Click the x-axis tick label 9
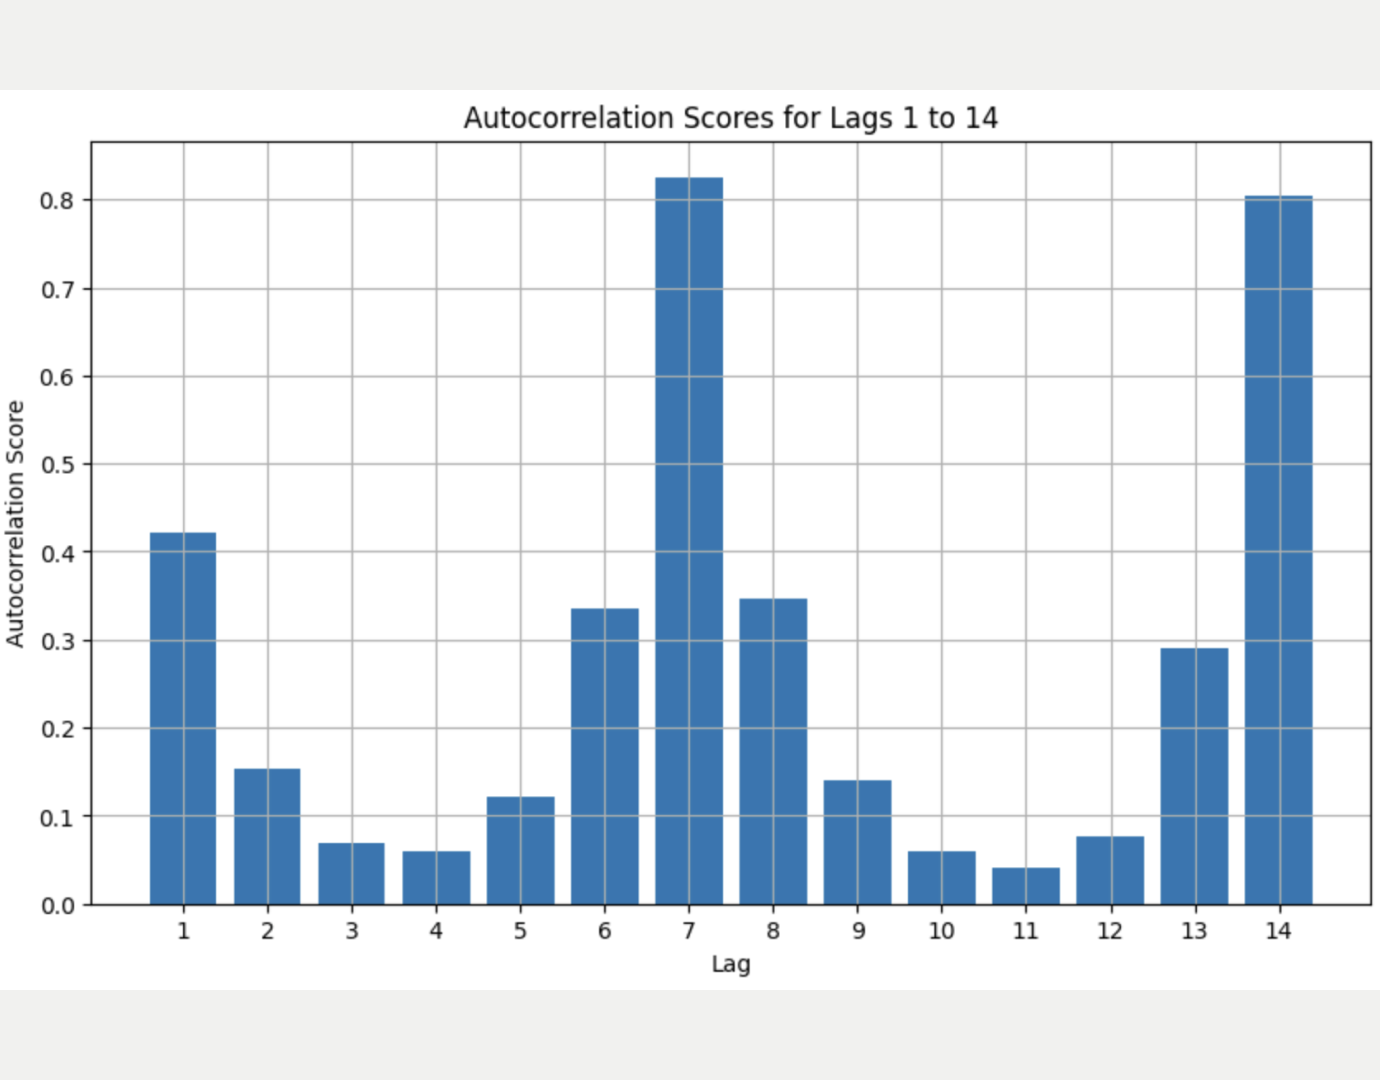1380x1080 pixels. 858,931
